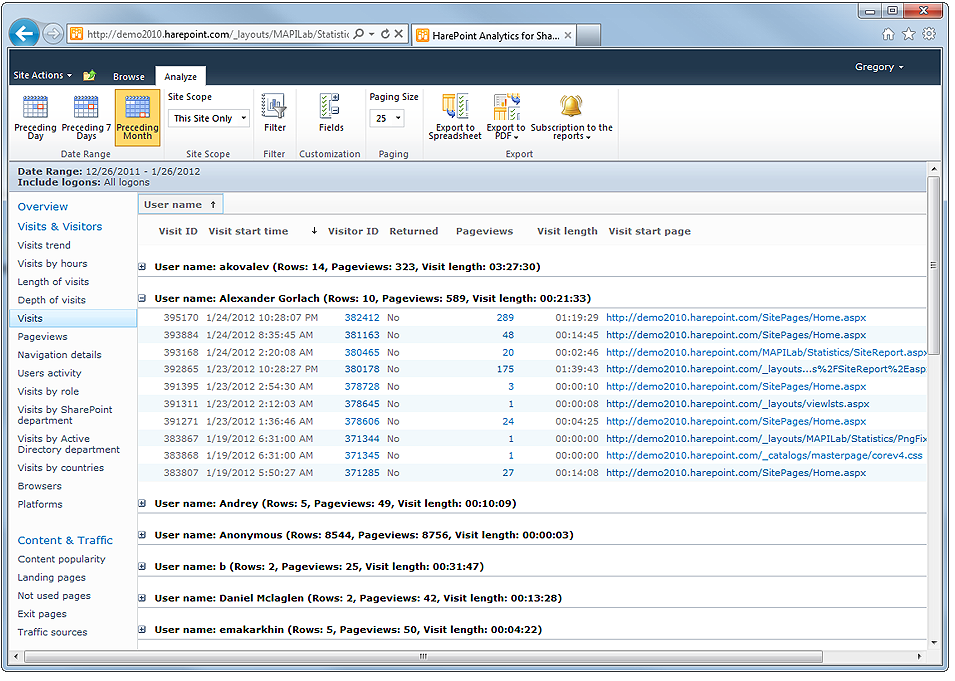The image size is (955, 681).
Task: Collapse the Alexander Gorlach user group
Action: [x=142, y=299]
